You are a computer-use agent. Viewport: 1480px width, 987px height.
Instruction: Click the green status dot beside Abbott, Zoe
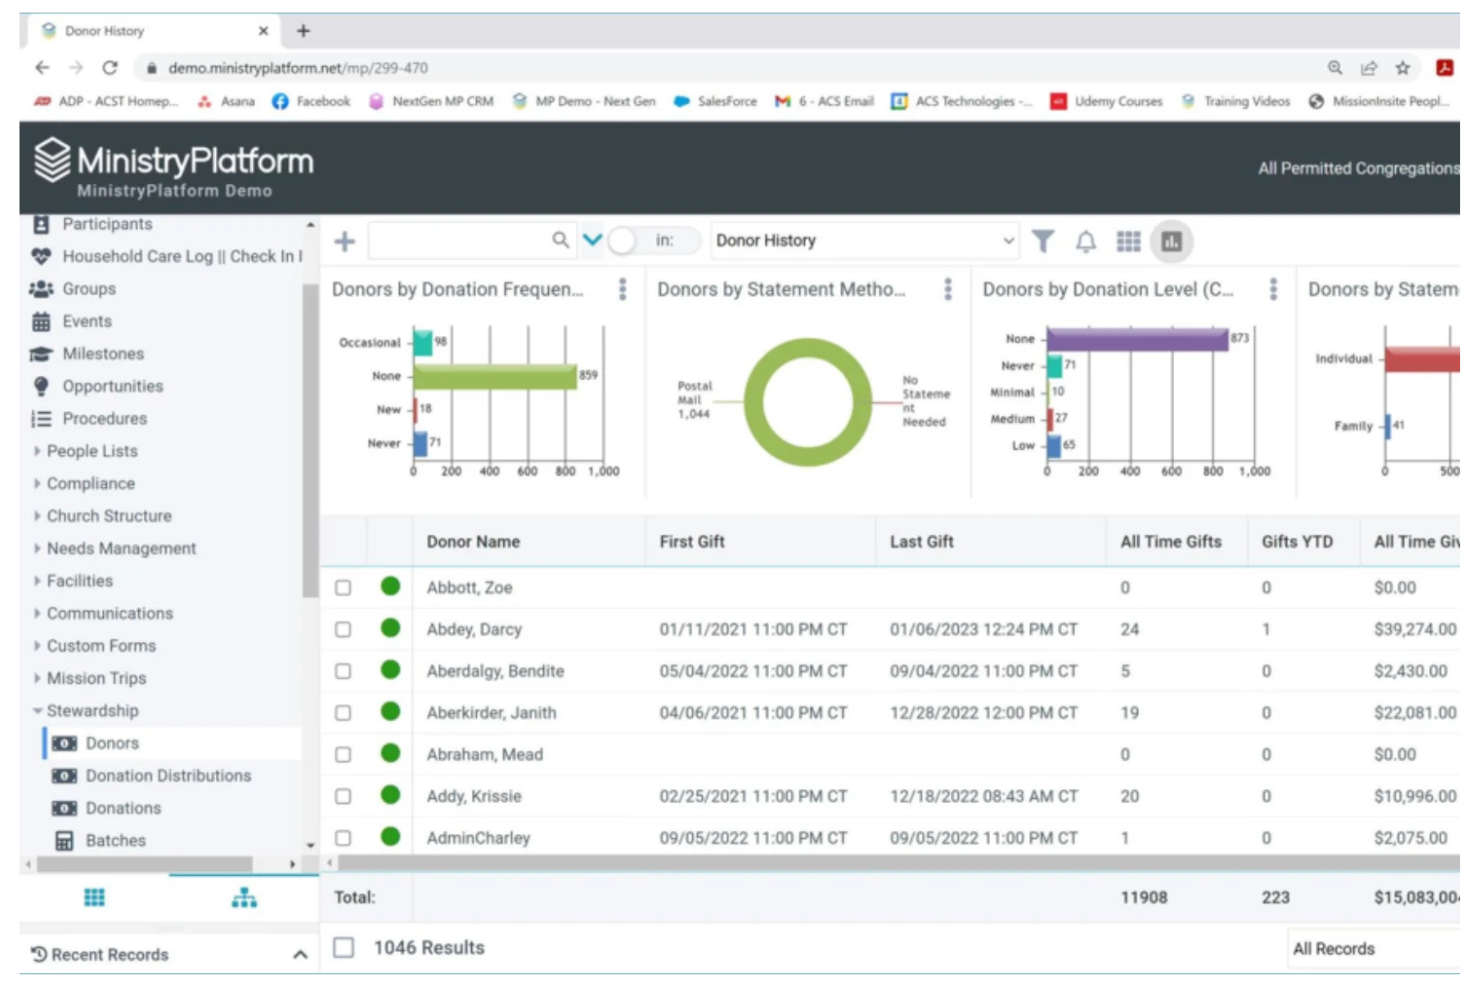click(388, 588)
